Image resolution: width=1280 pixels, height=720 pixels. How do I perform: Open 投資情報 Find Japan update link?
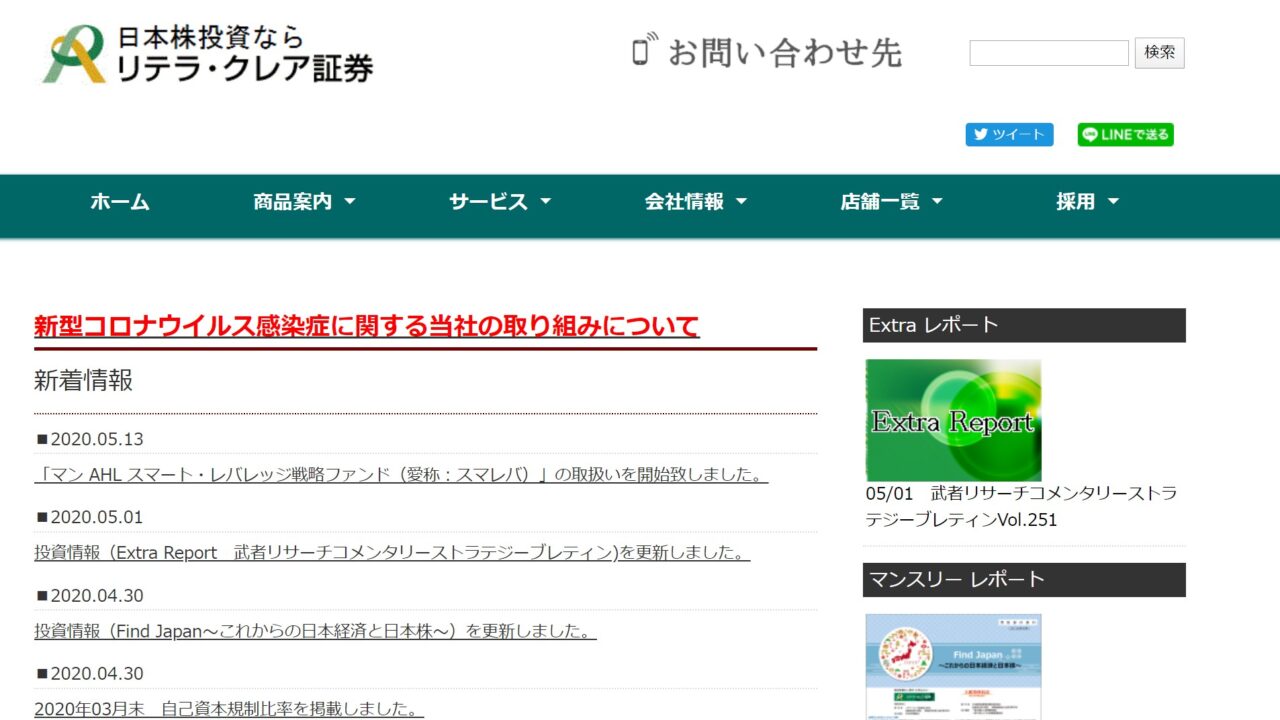point(315,631)
